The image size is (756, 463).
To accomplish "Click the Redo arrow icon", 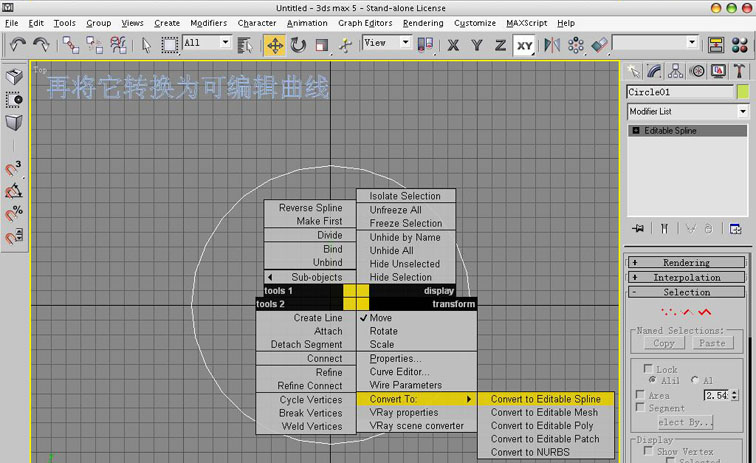I will point(41,45).
